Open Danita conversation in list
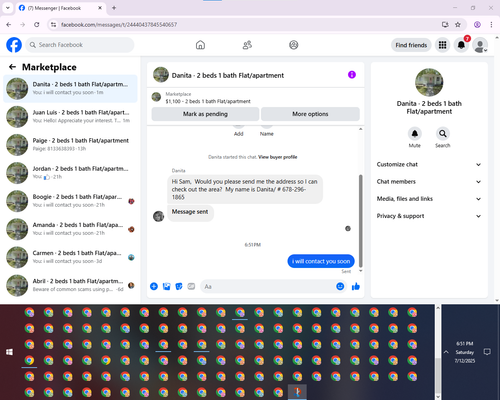Viewport: 500px width, 400px height. (x=70, y=89)
